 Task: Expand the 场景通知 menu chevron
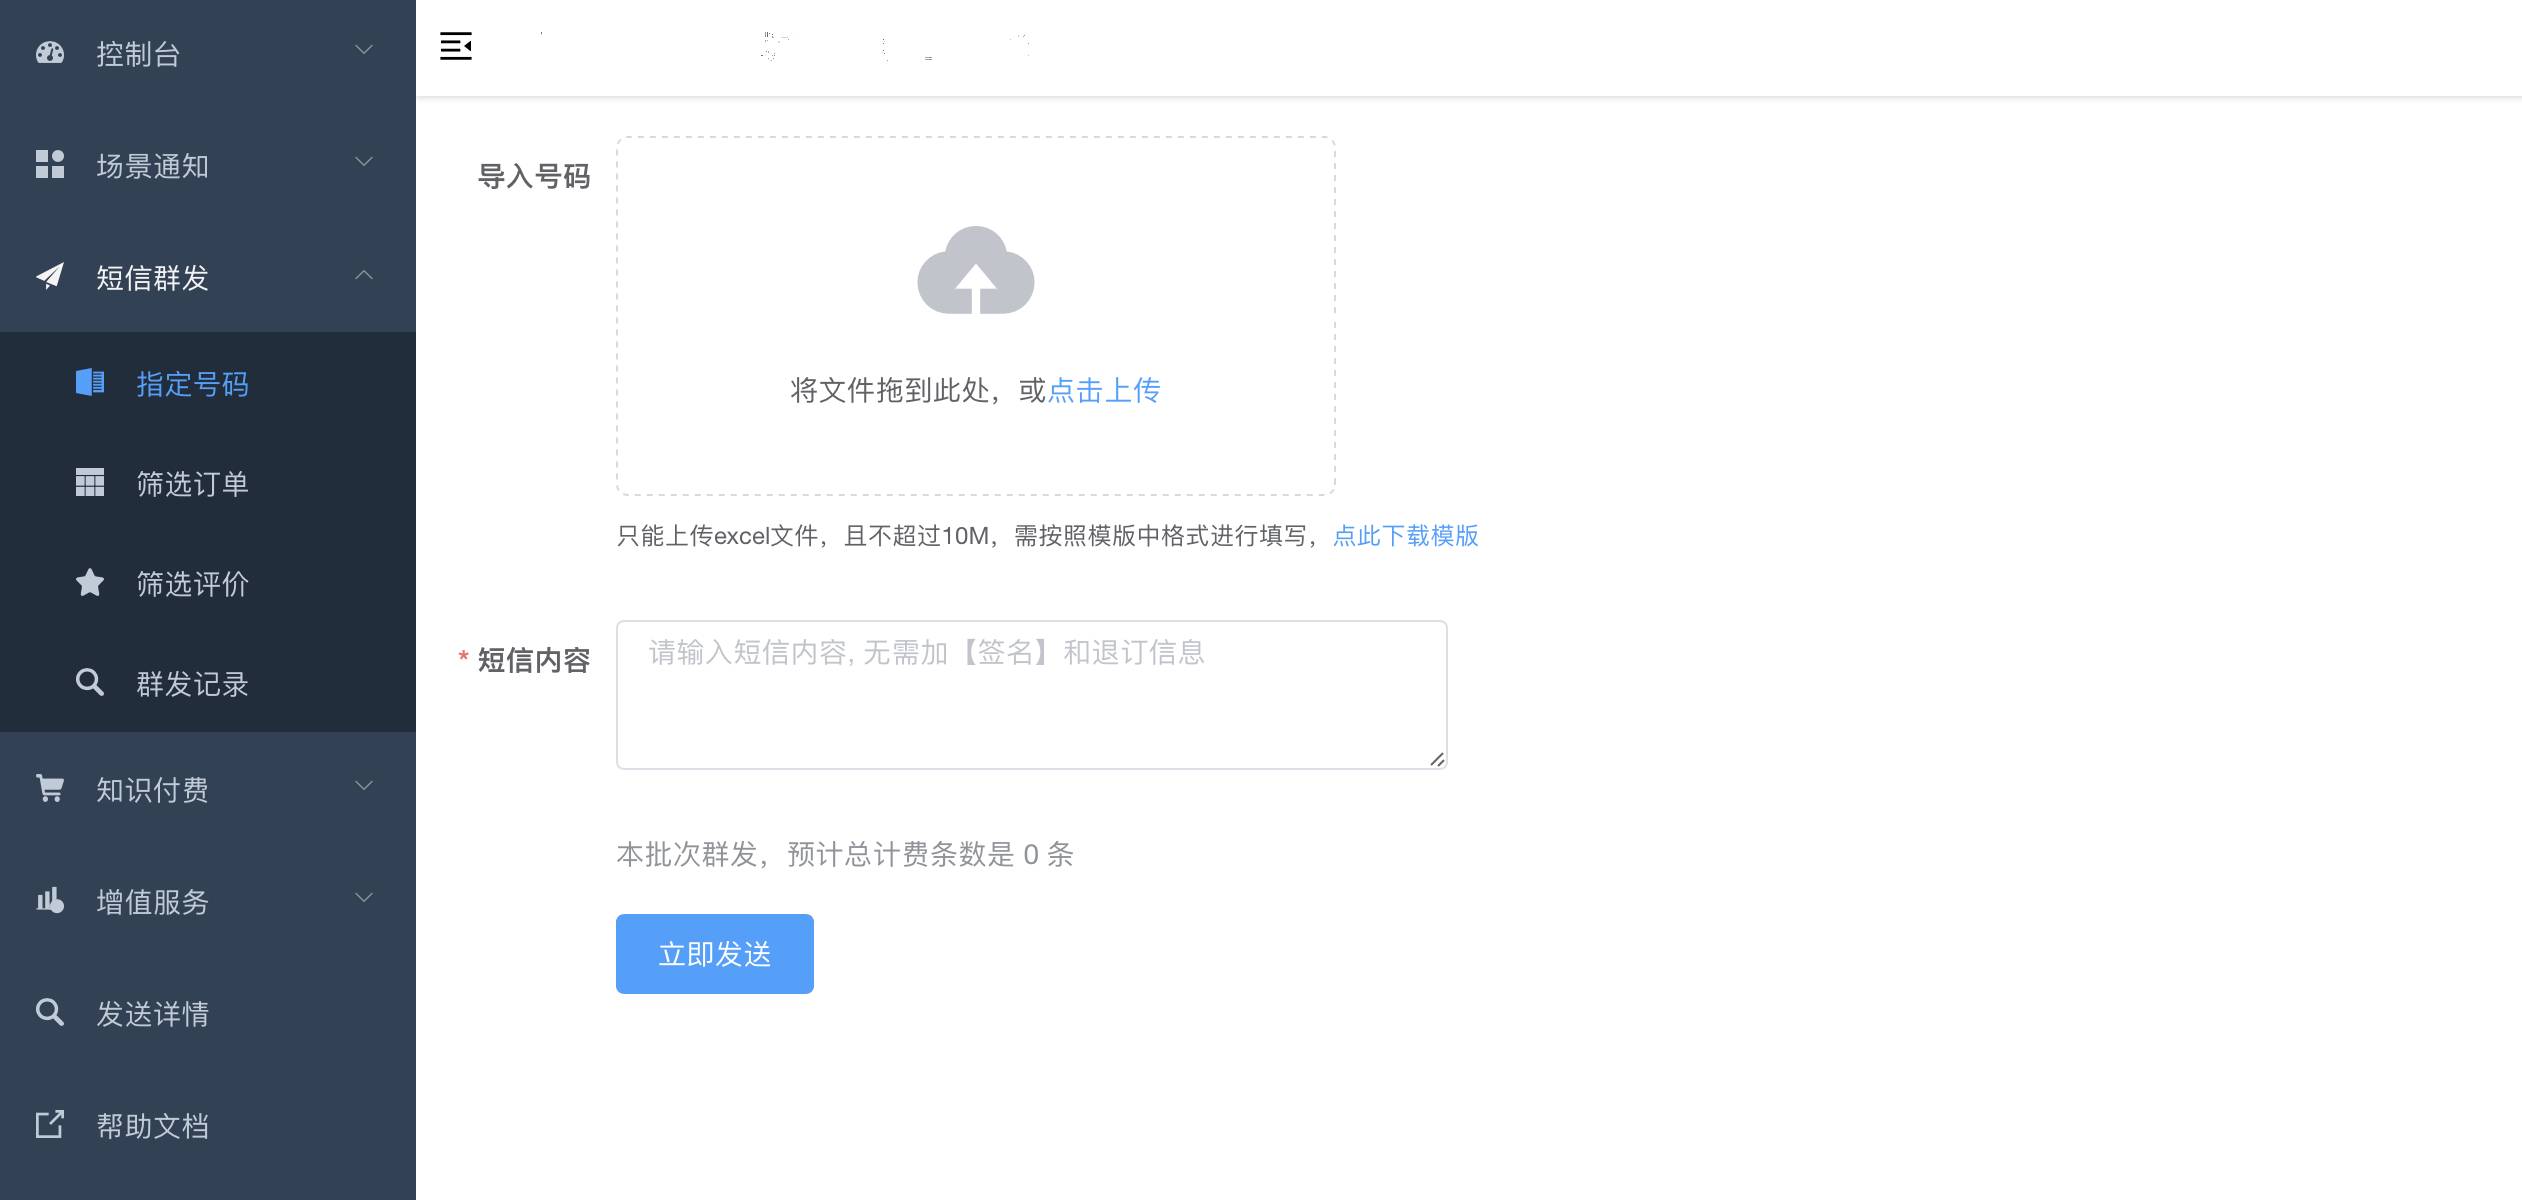(364, 162)
